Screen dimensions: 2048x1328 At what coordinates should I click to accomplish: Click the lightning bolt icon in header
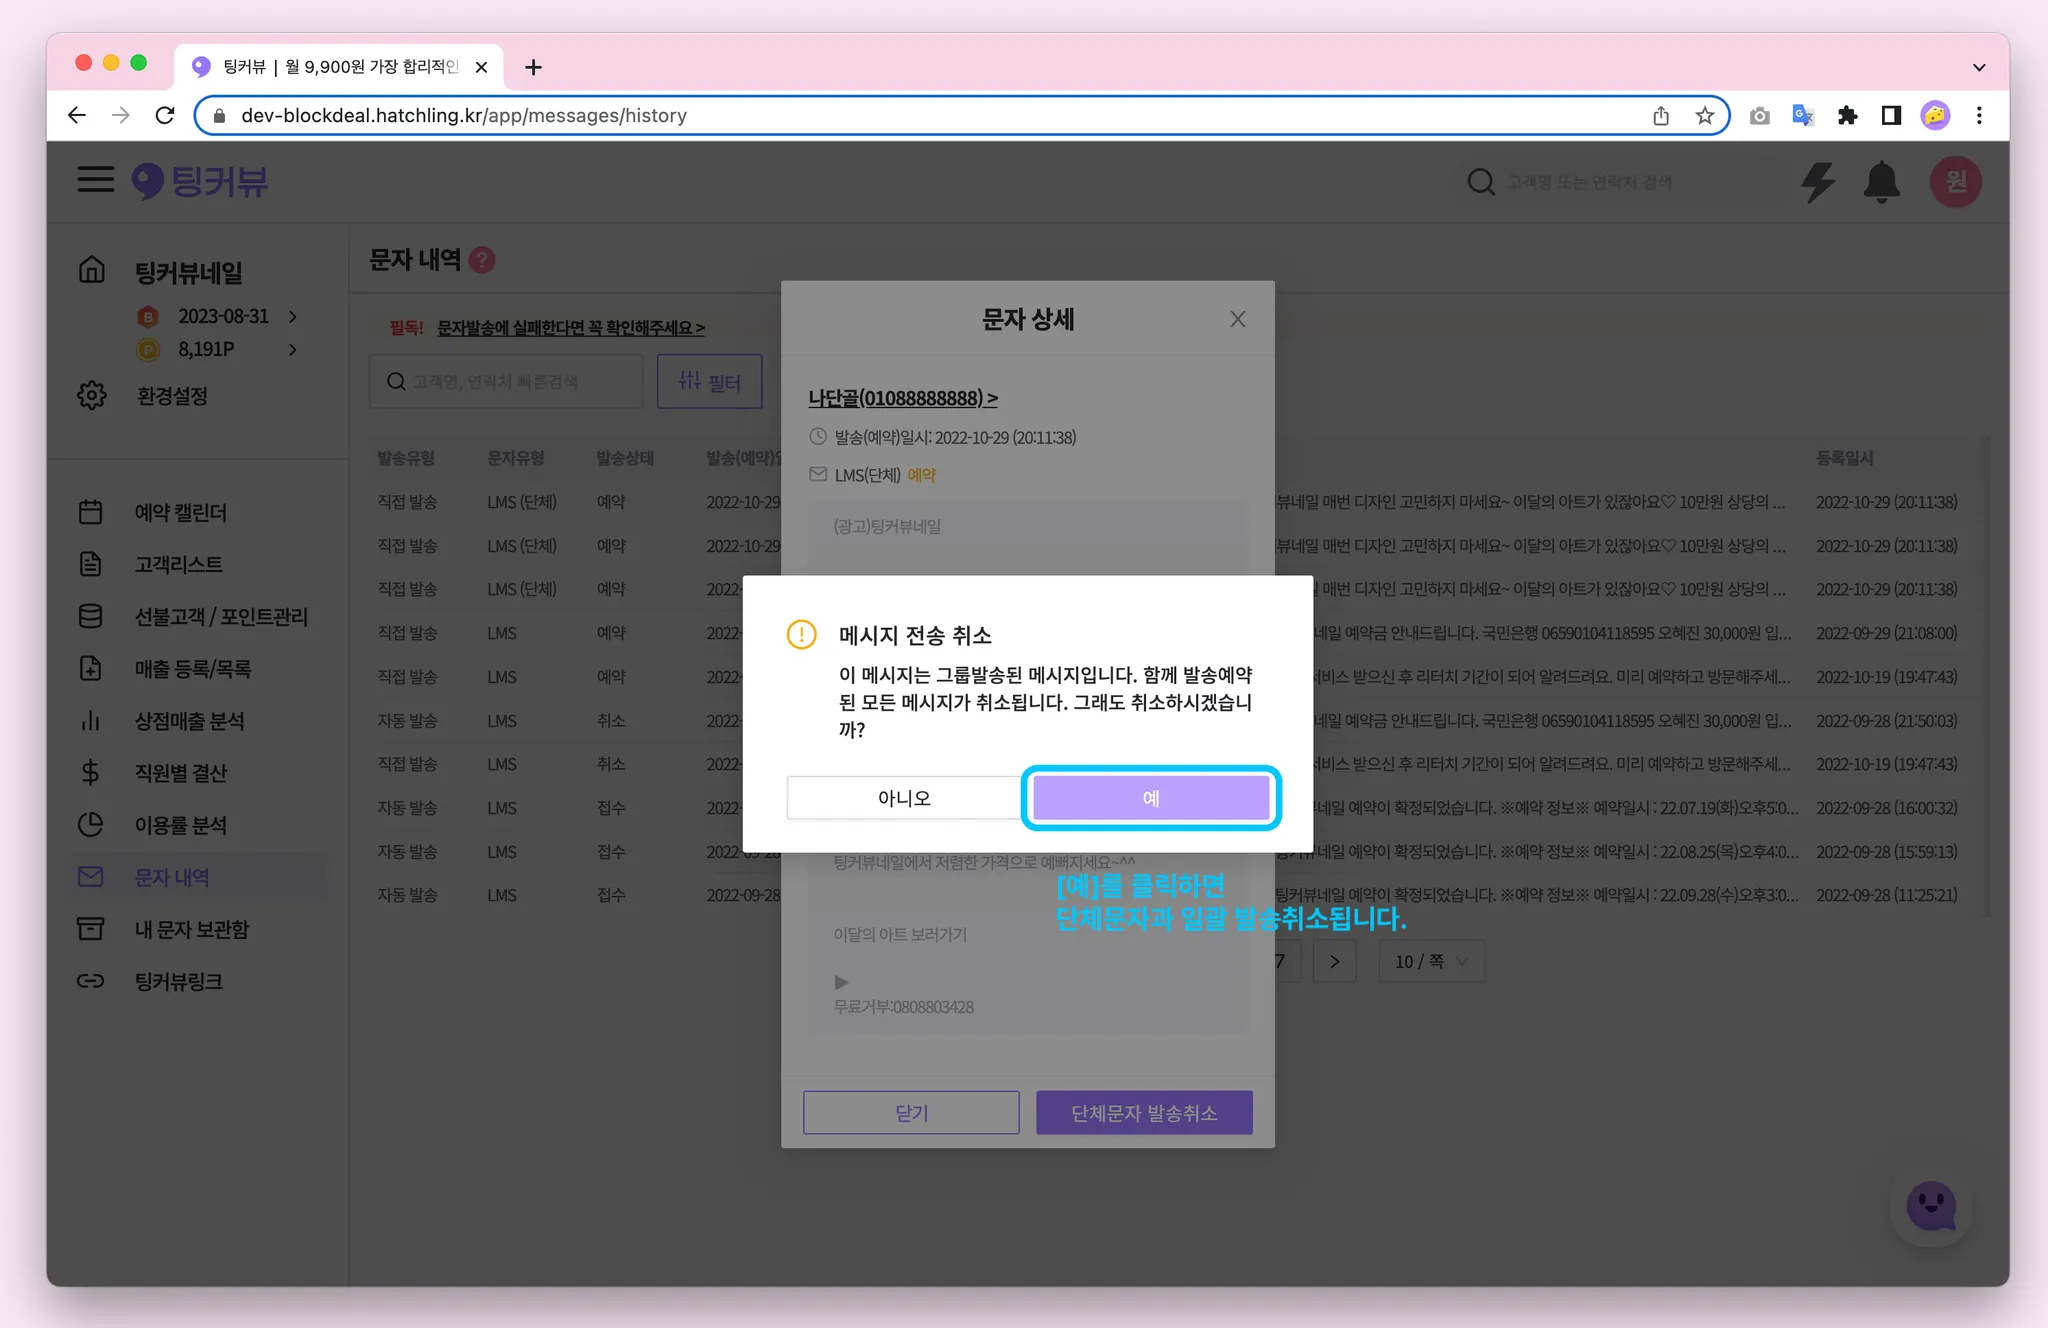tap(1817, 182)
